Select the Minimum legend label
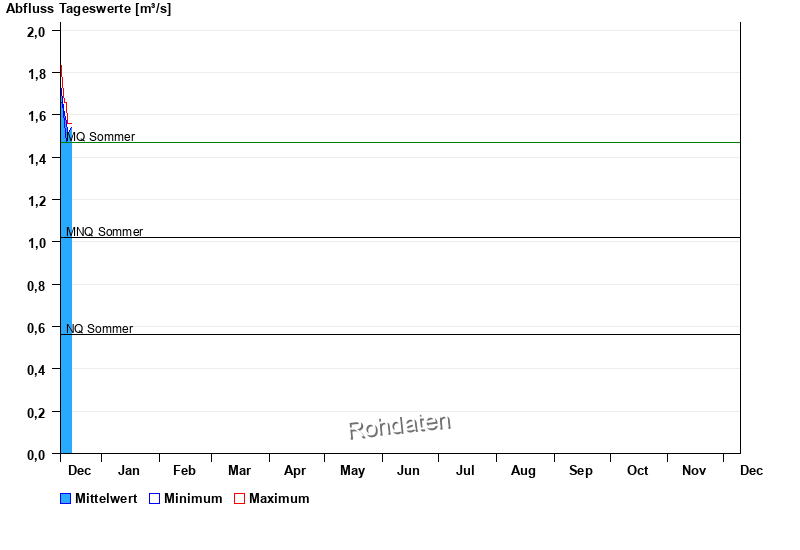The image size is (800, 550). click(x=193, y=499)
